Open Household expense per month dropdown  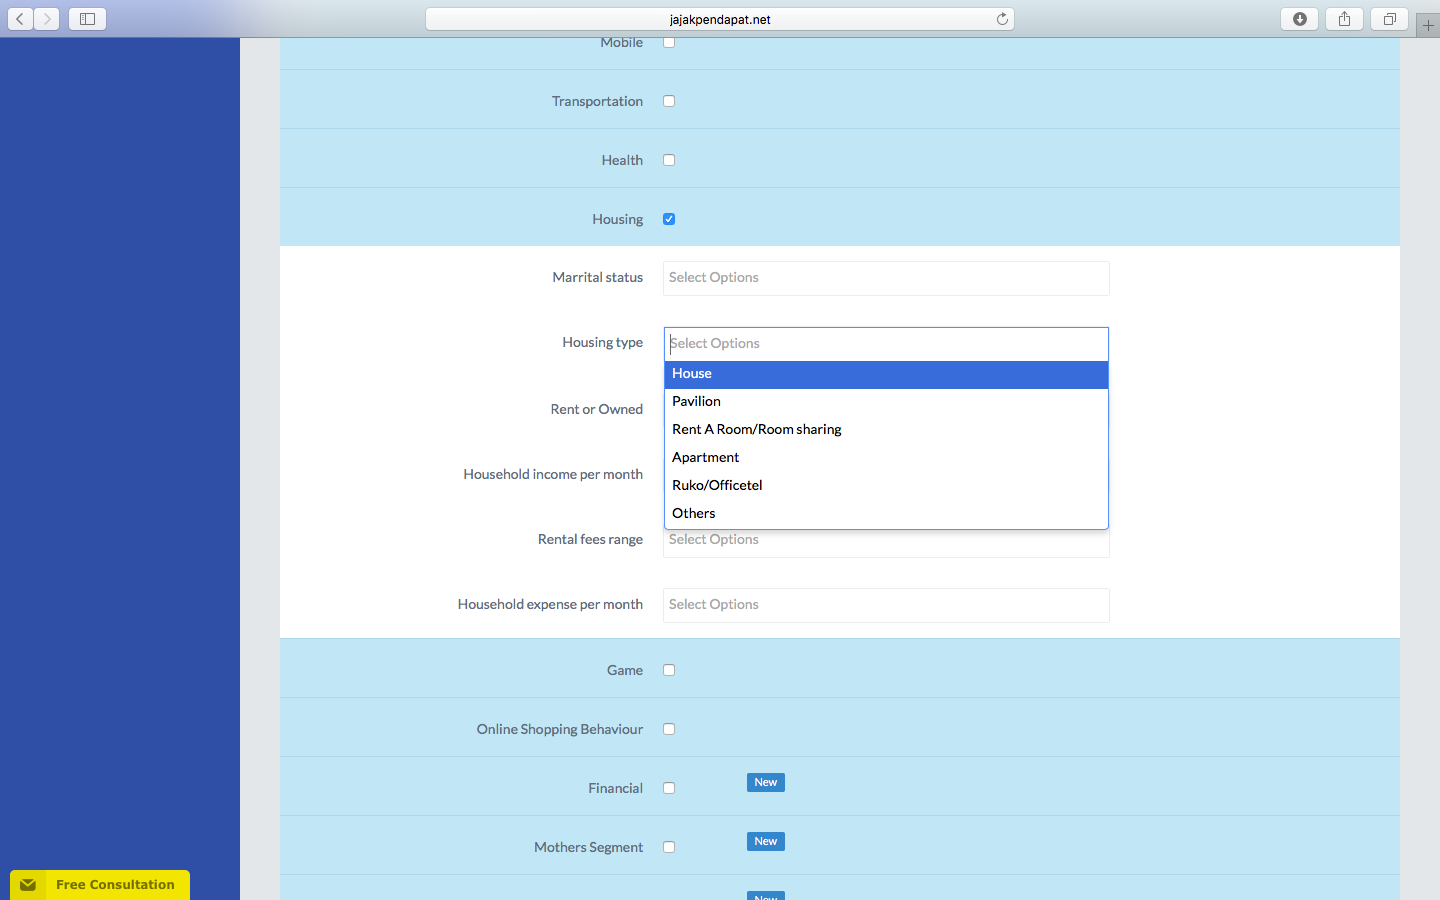(886, 605)
